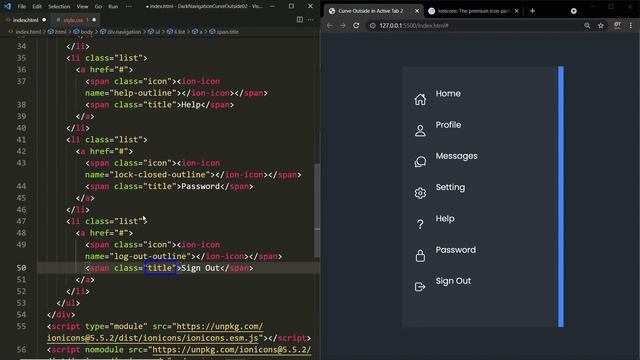This screenshot has height=360, width=640.
Task: Switch to the index.html editor tab
Action: [x=26, y=20]
